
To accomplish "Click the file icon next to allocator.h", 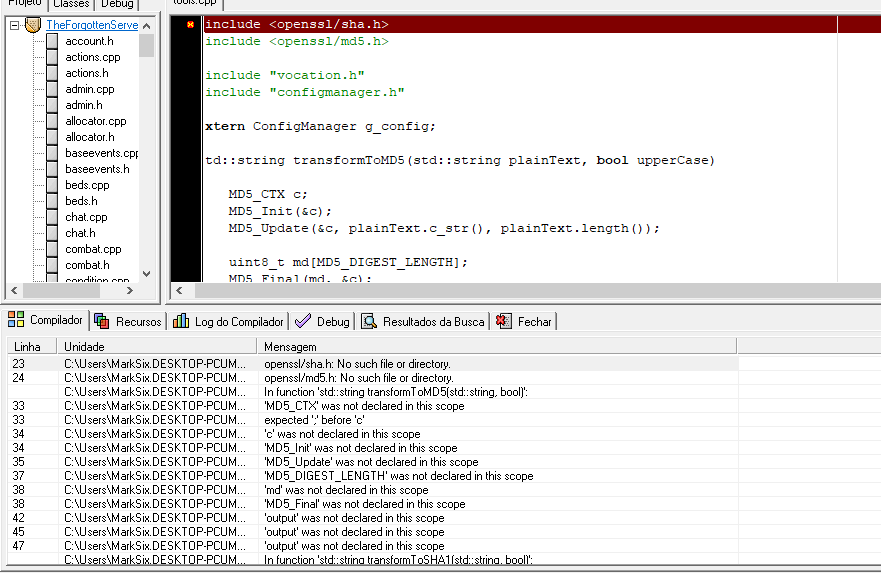I will (x=52, y=137).
